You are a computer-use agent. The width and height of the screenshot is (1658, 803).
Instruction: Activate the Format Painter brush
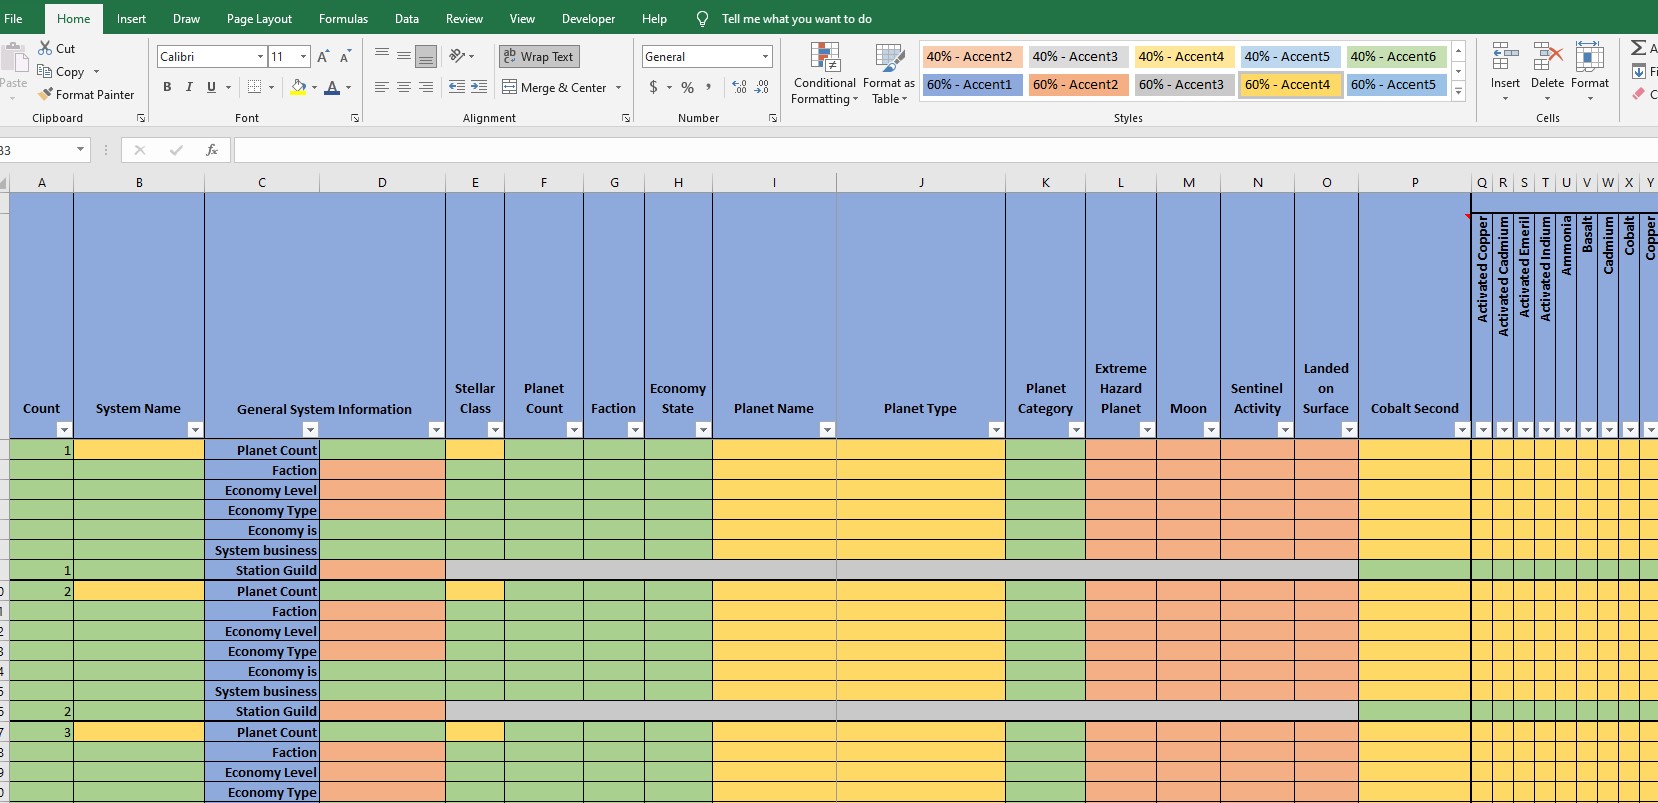(45, 94)
